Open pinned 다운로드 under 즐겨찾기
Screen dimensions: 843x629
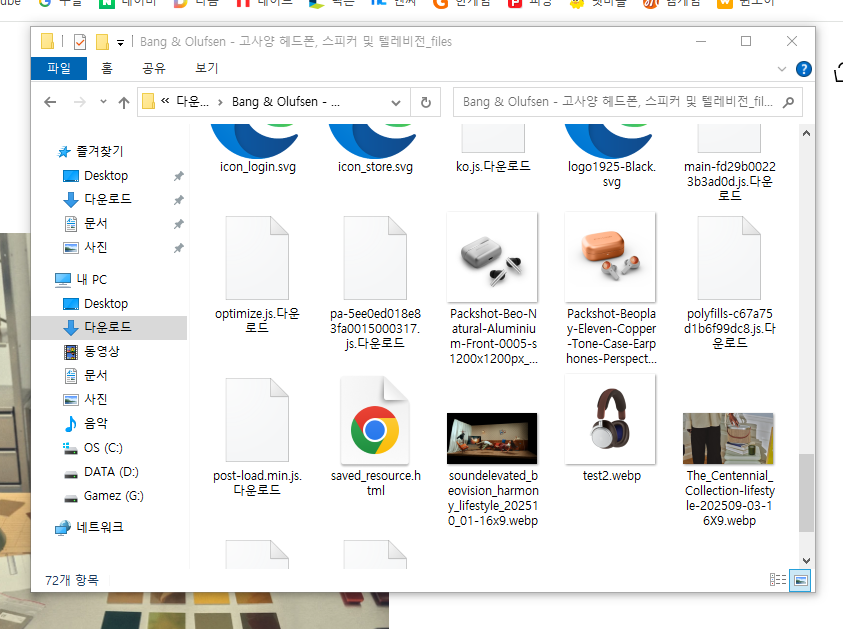pyautogui.click(x=108, y=199)
